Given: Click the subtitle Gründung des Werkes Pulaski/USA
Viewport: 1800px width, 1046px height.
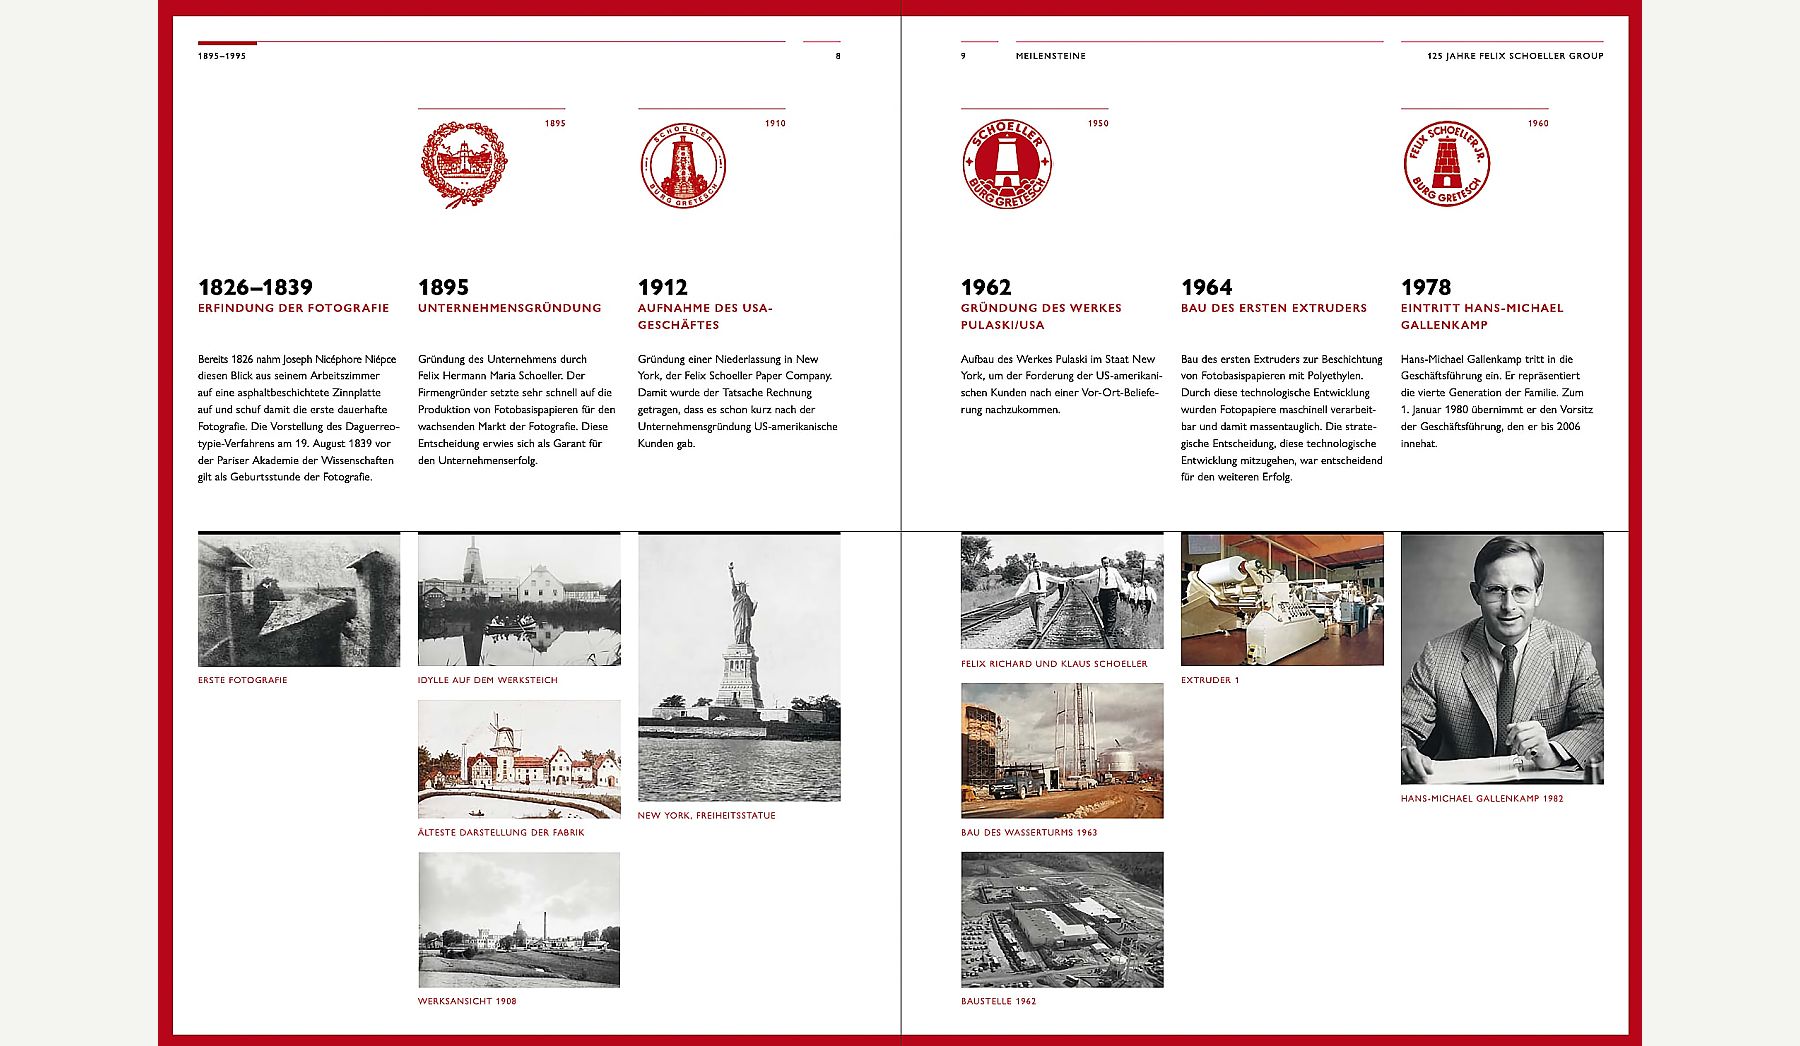Looking at the screenshot, I should coord(1041,316).
